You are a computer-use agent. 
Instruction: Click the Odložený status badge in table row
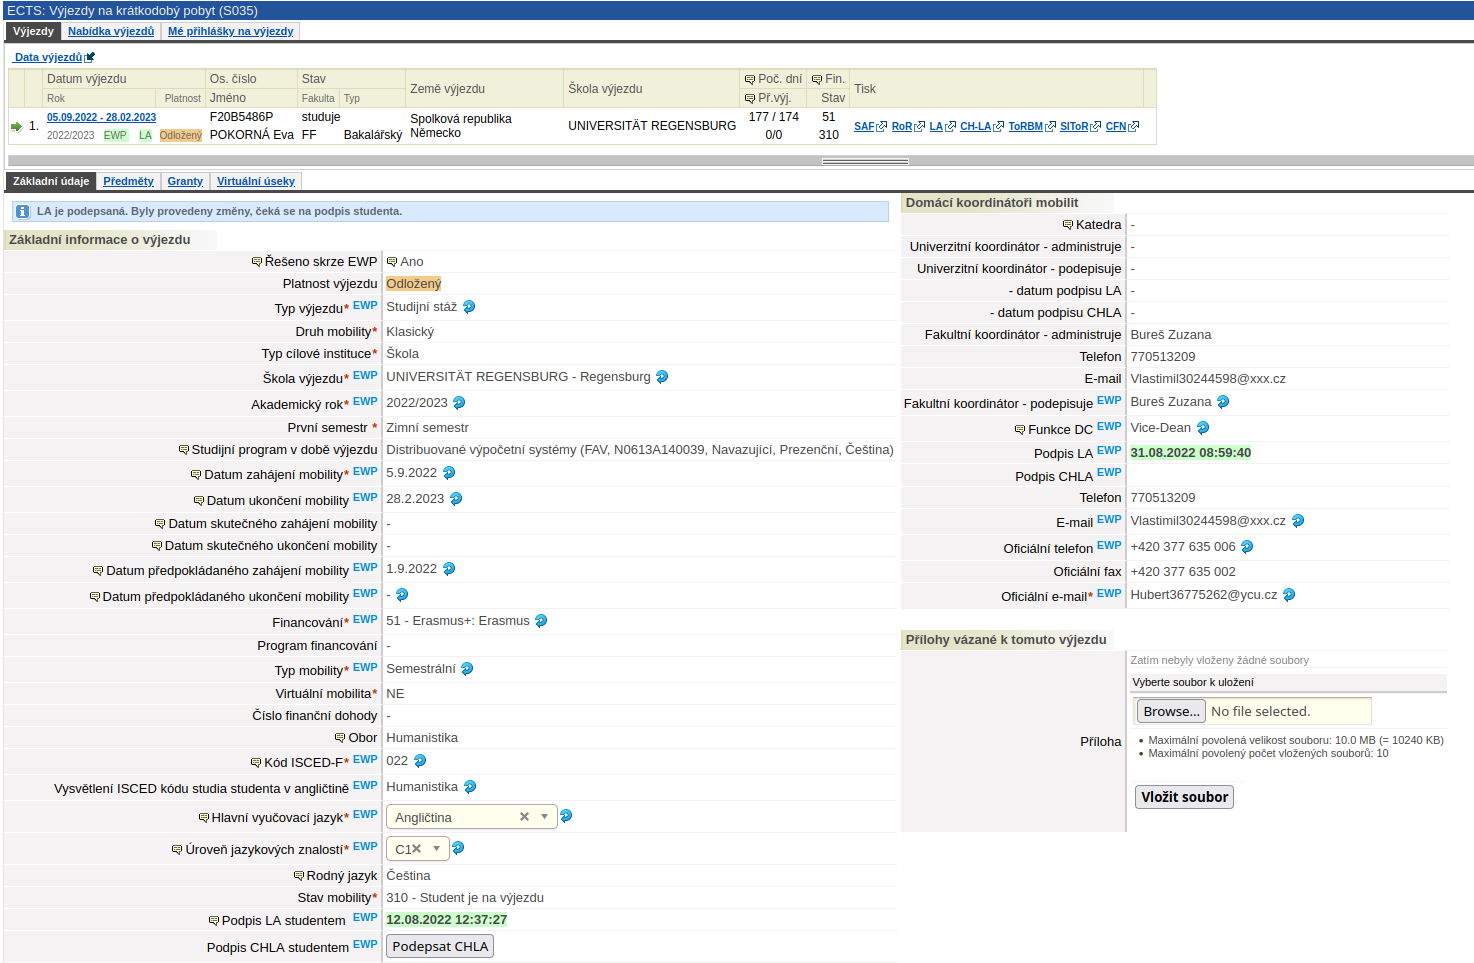[x=180, y=135]
